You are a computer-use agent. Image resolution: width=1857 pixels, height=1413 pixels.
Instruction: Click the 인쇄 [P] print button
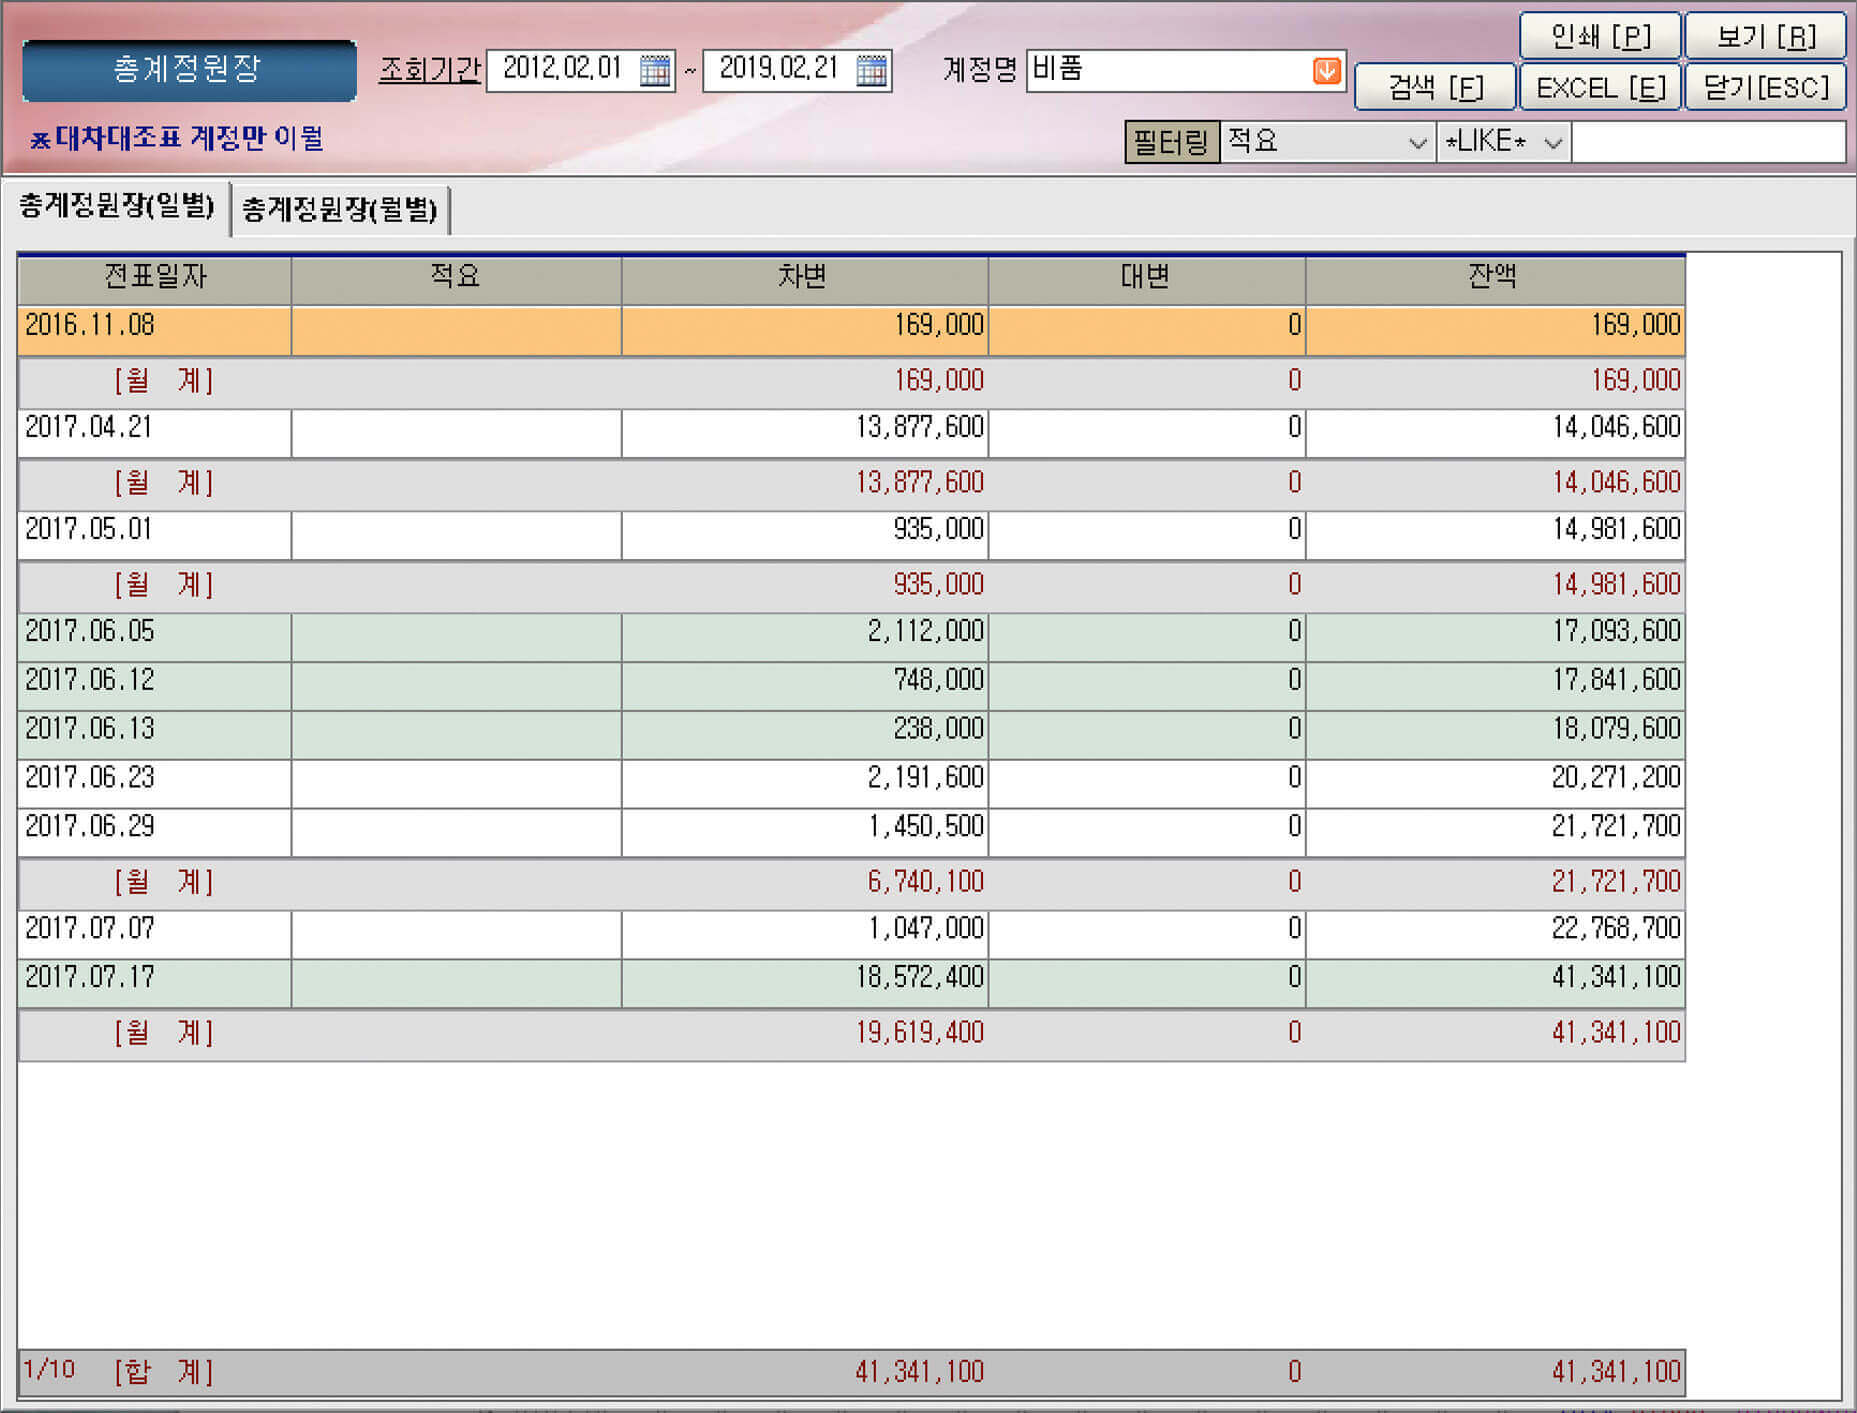(1600, 37)
